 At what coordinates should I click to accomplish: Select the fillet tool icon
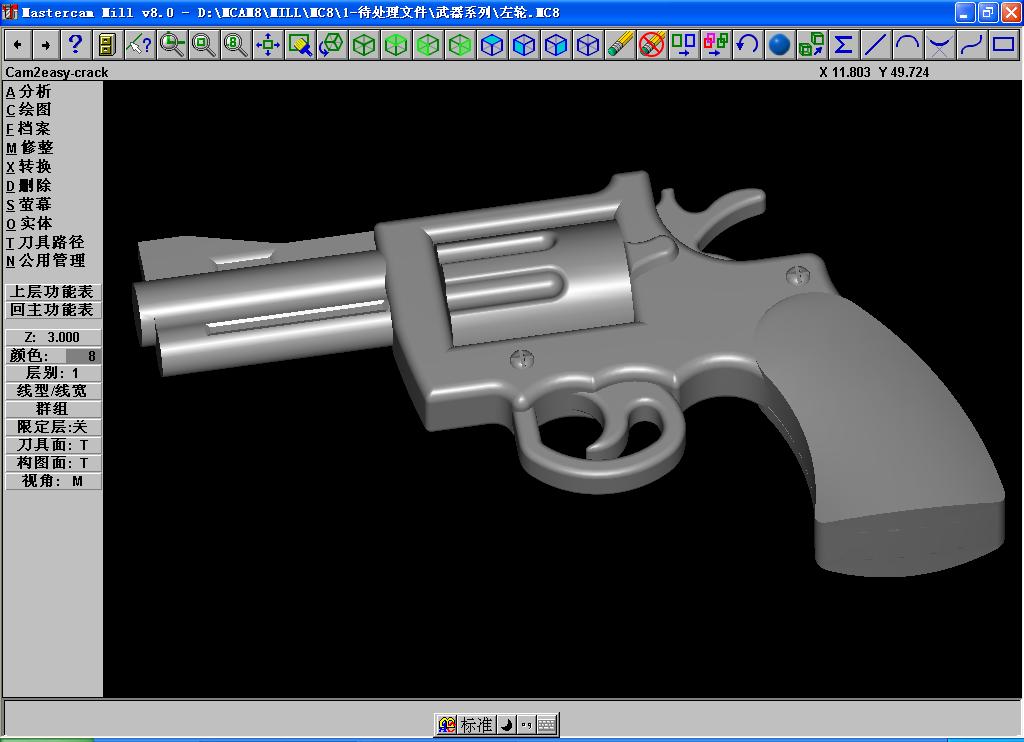click(x=940, y=45)
